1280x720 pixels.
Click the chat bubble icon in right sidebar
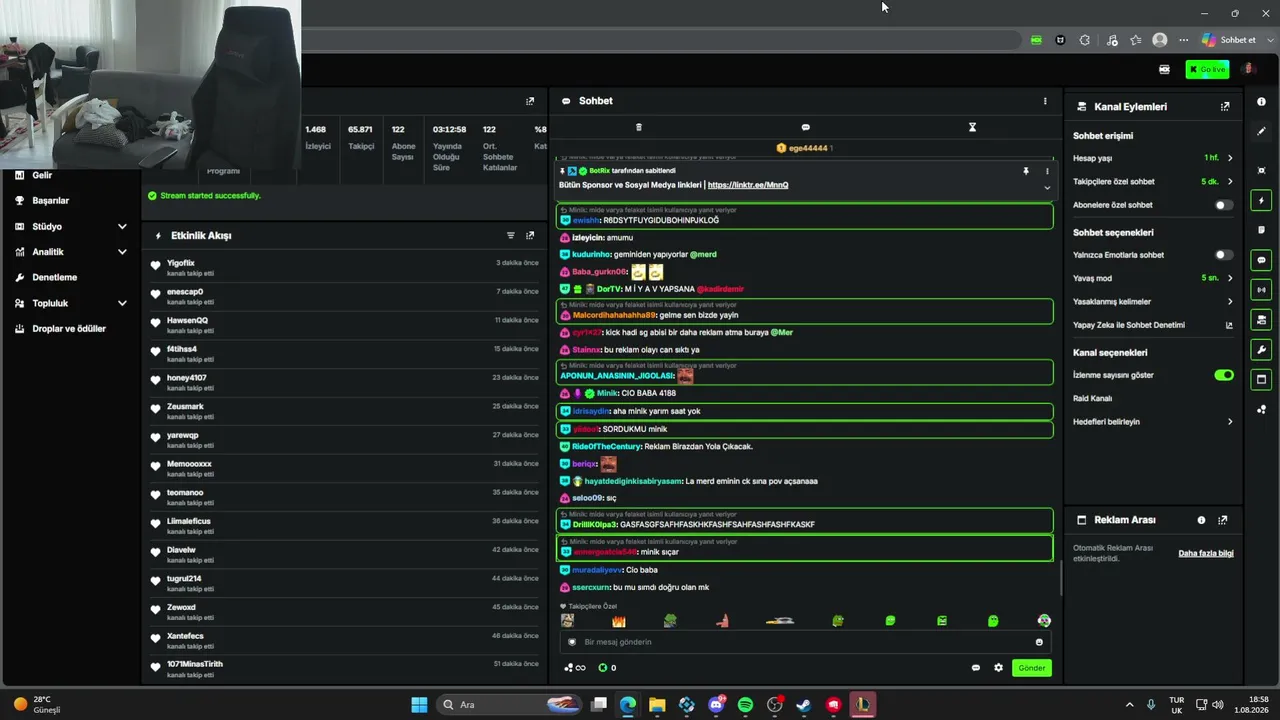(1261, 260)
